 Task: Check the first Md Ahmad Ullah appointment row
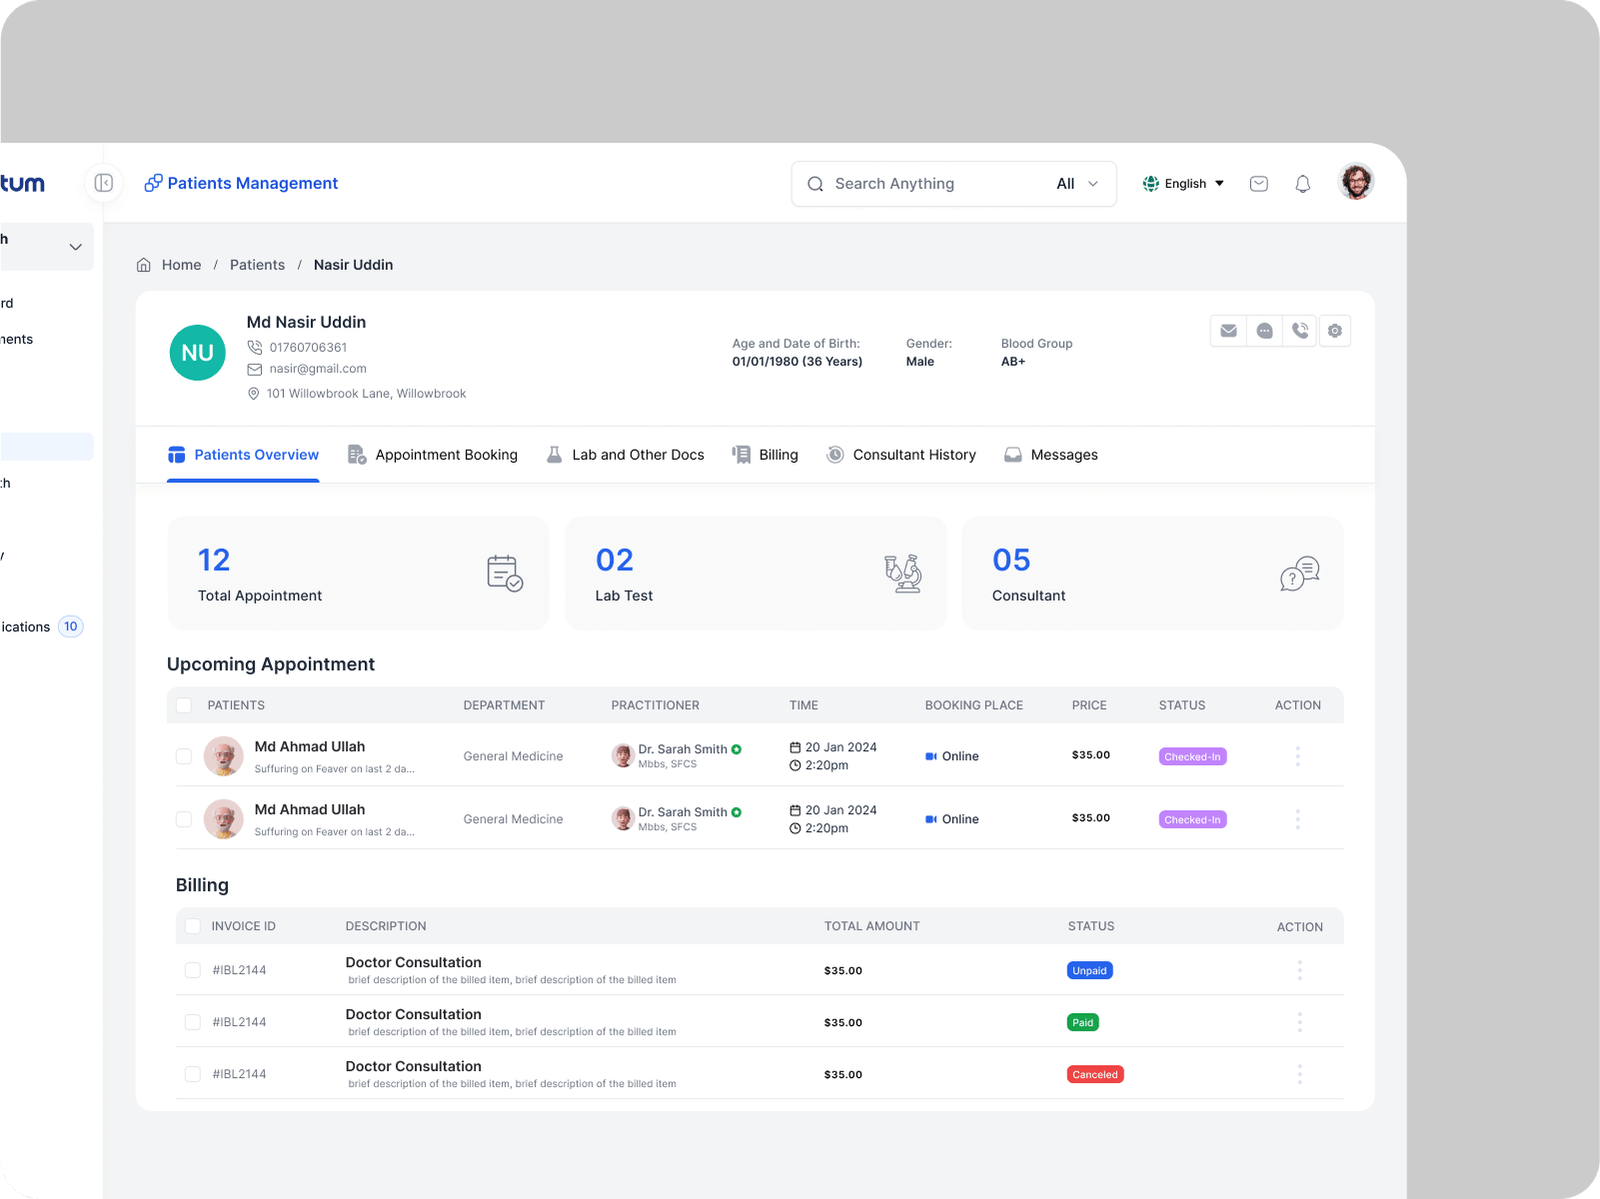184,756
